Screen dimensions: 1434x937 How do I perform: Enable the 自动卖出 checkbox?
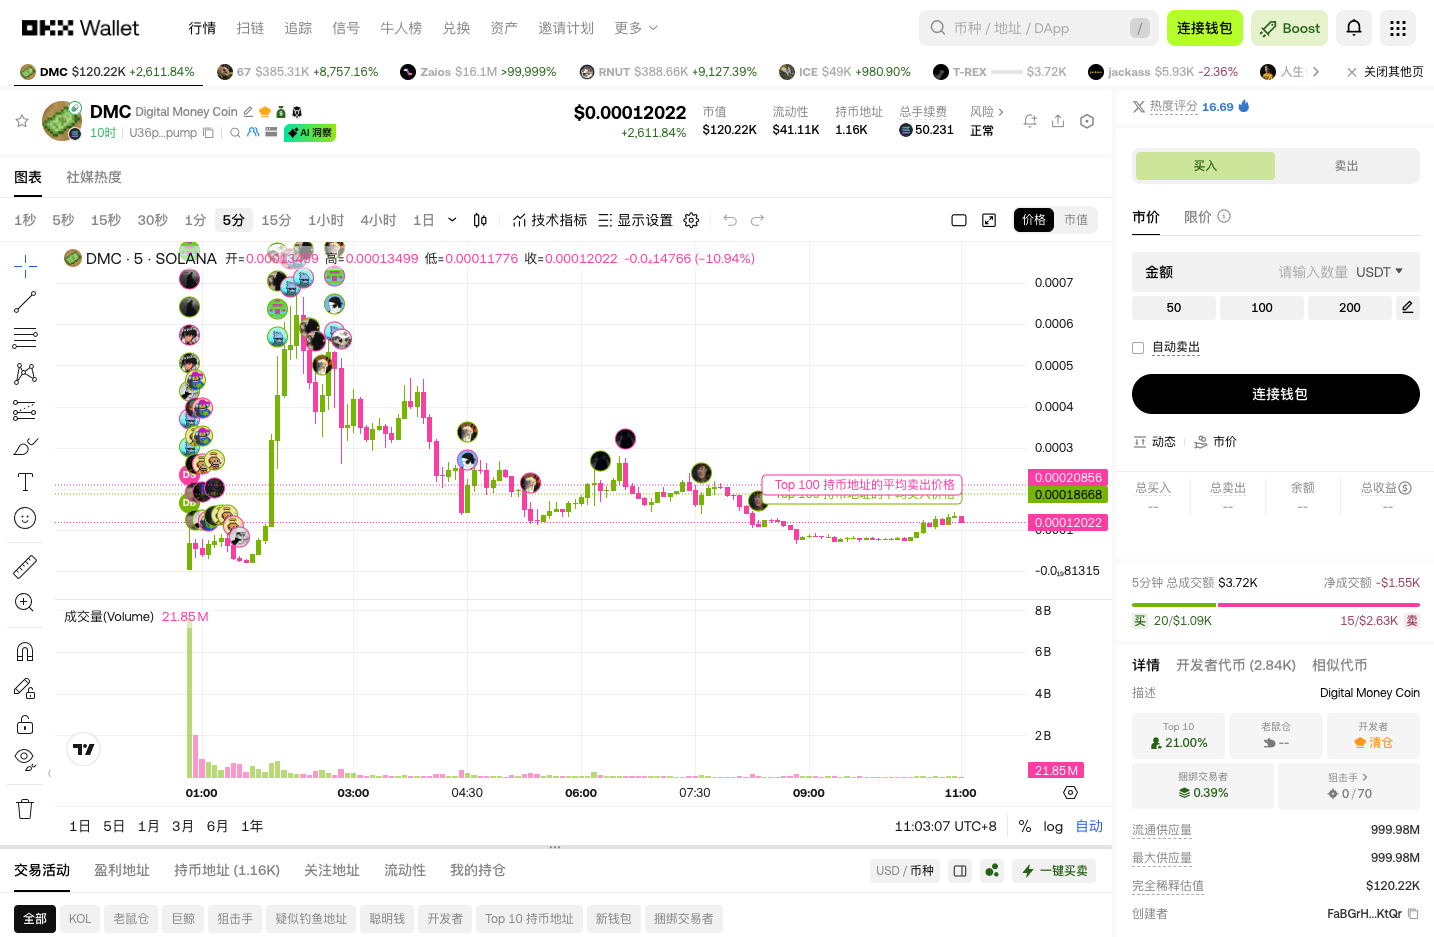pos(1138,347)
